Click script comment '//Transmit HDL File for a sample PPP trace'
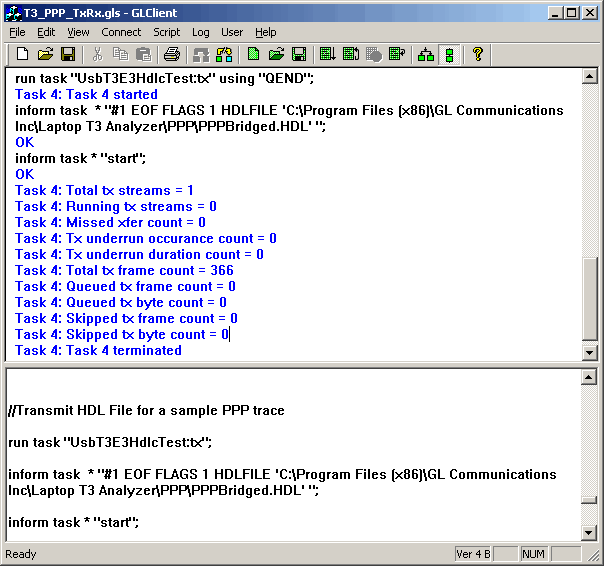Image resolution: width=604 pixels, height=566 pixels. coord(146,410)
